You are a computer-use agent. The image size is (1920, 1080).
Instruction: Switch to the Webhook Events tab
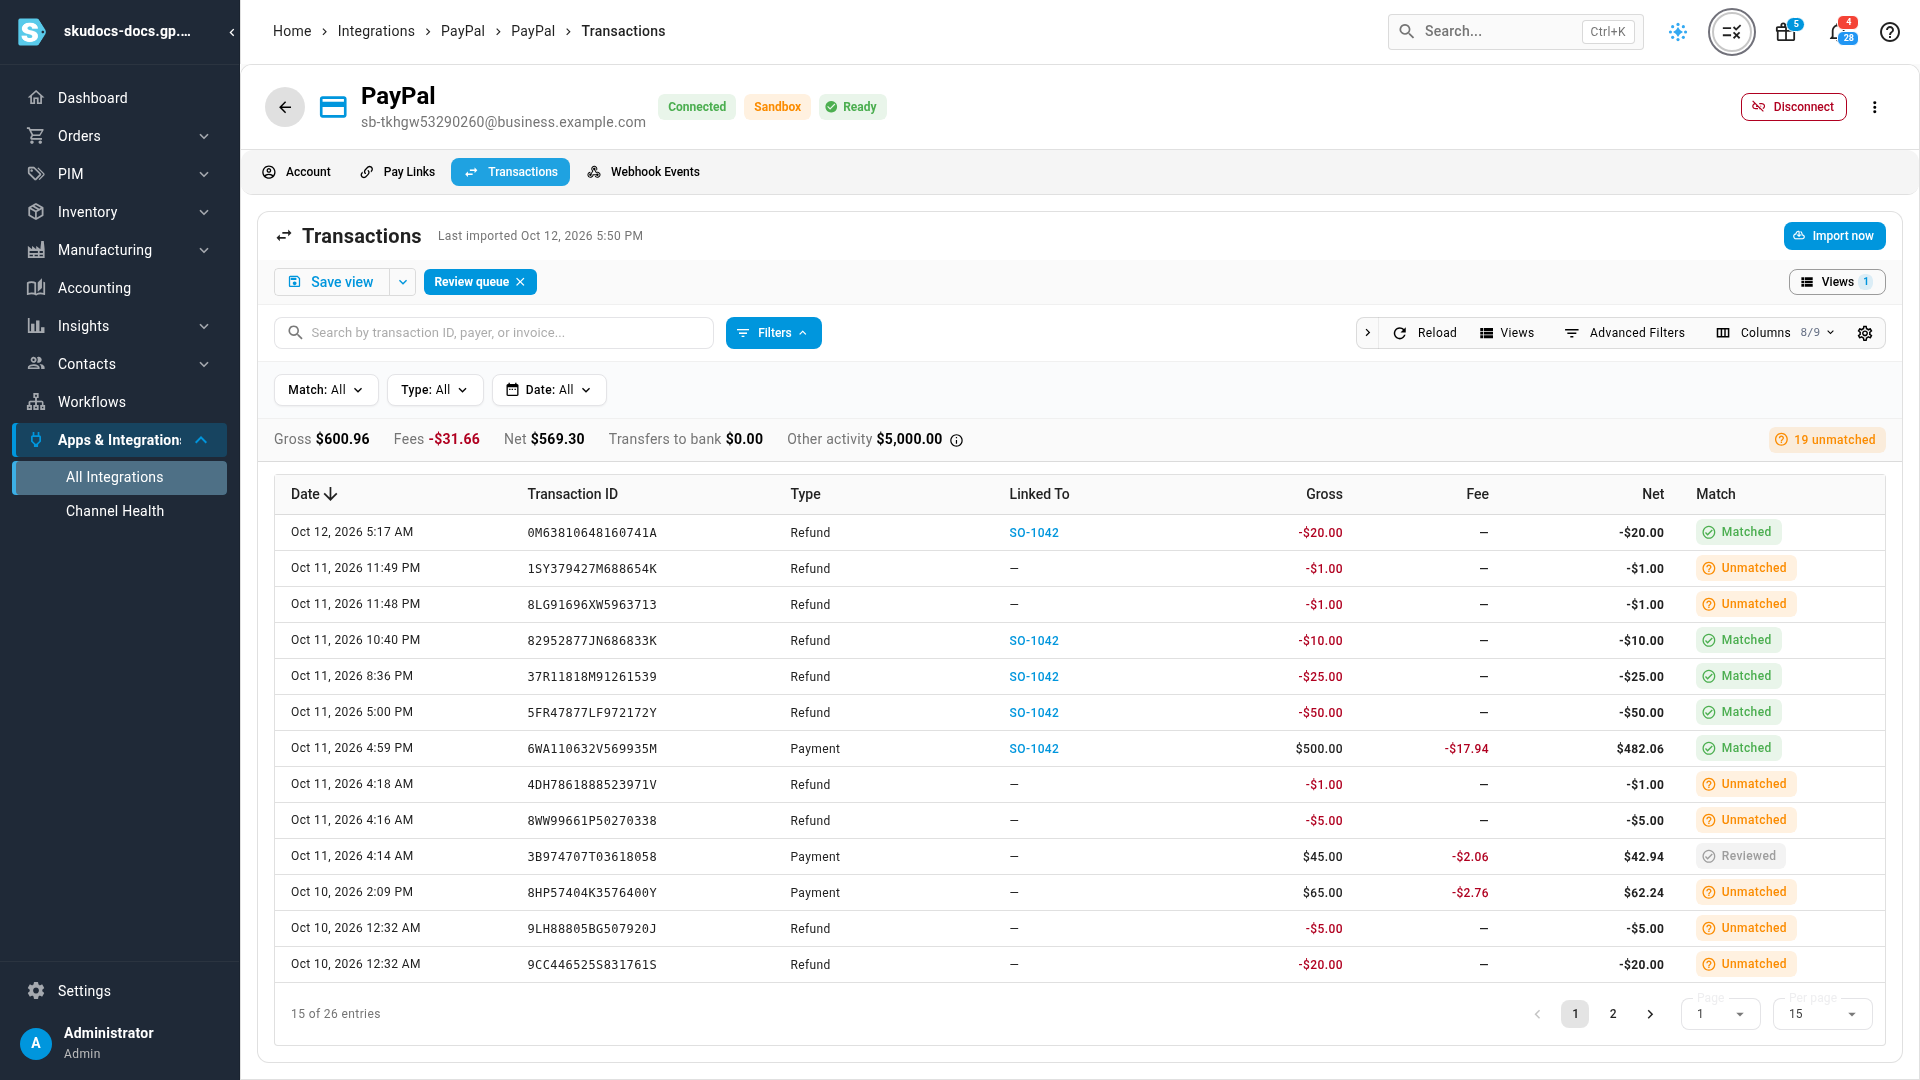[643, 172]
